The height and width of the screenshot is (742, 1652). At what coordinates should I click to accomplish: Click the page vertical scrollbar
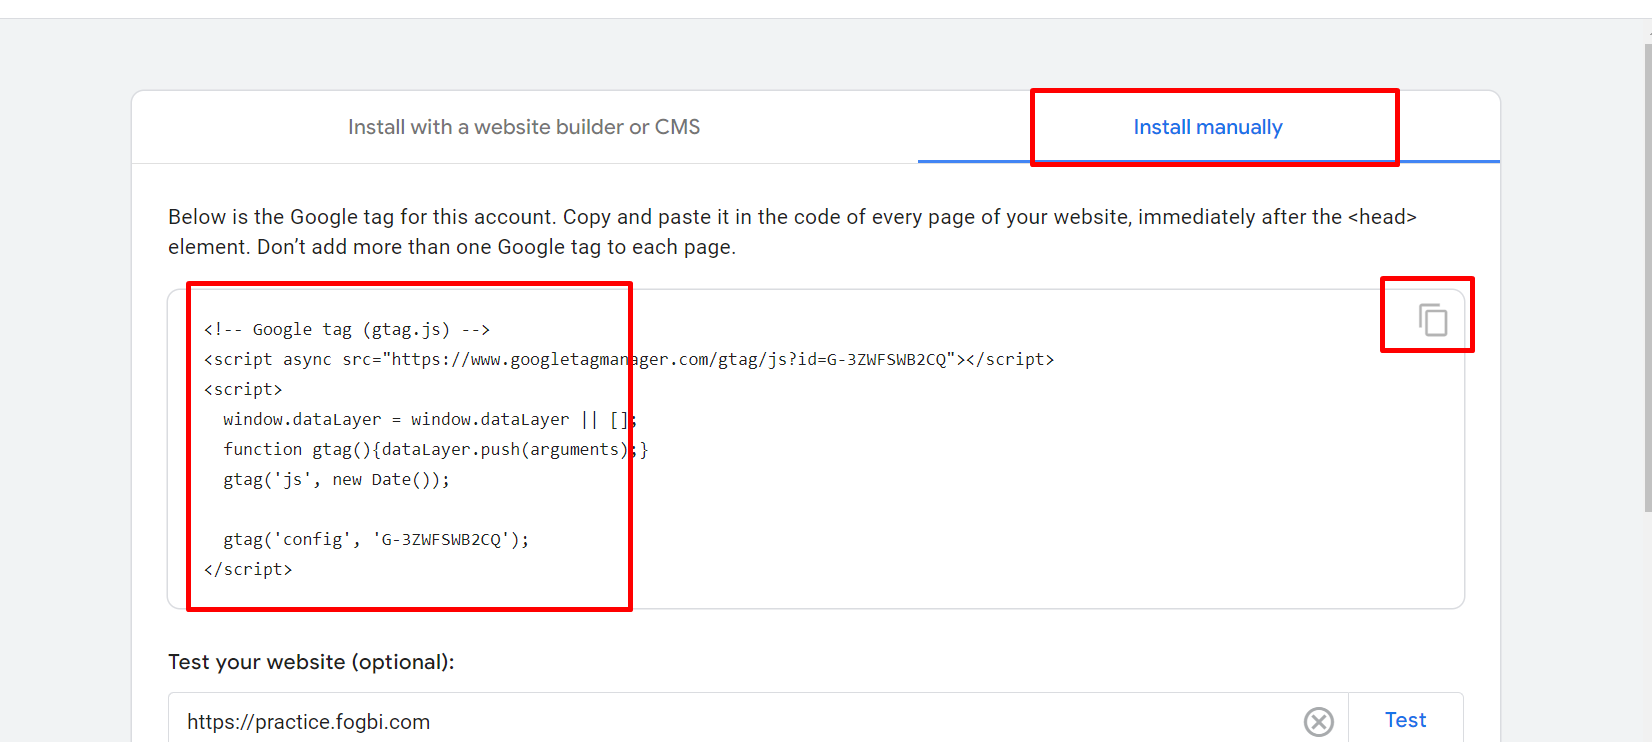tap(1647, 278)
